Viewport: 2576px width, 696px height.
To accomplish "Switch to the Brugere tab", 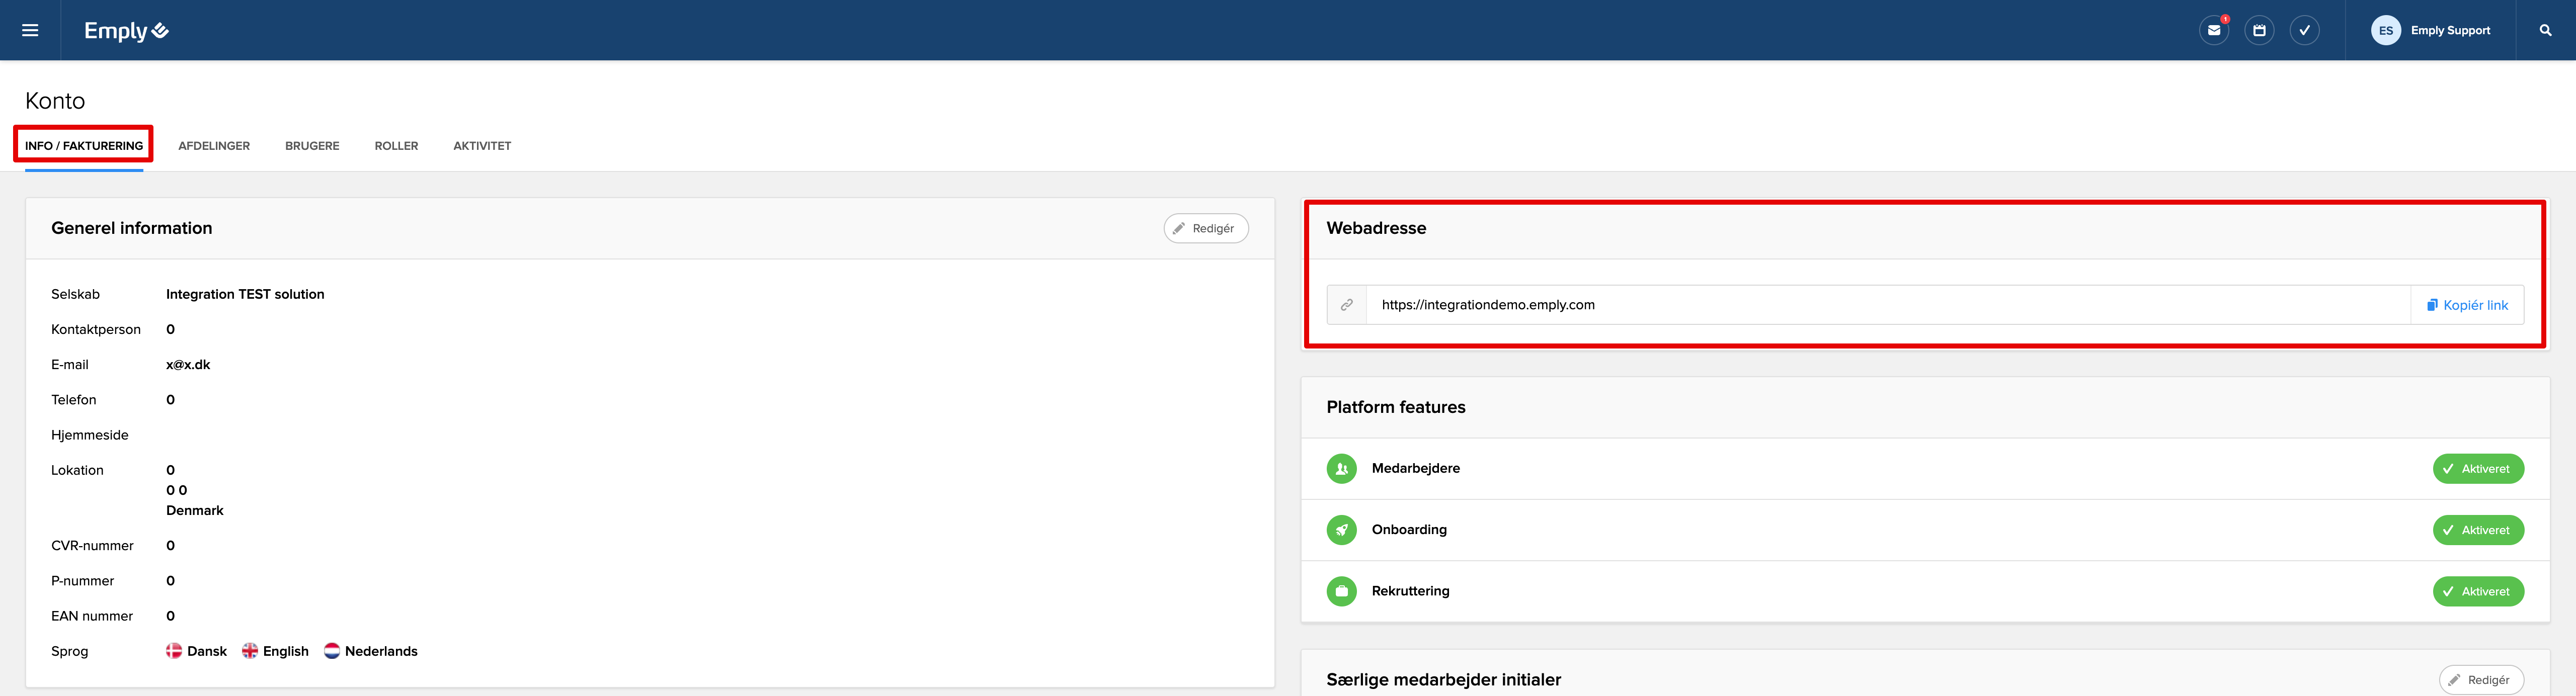I will coord(312,146).
